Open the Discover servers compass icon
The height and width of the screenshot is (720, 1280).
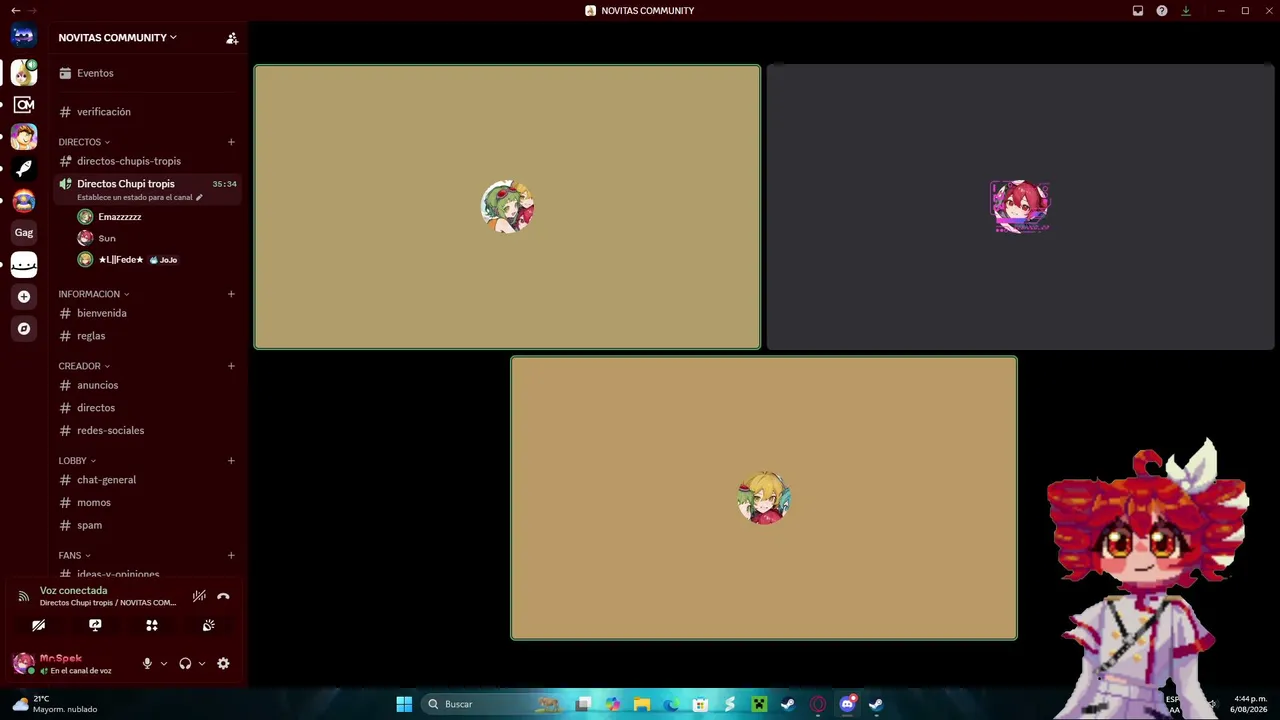pos(24,328)
